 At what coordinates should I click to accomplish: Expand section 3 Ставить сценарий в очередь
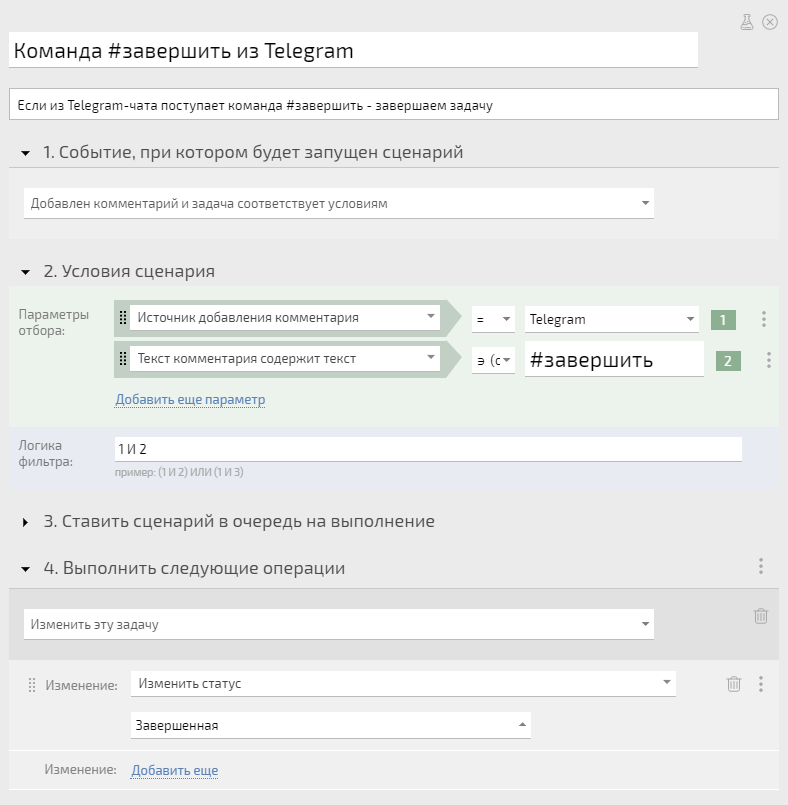click(25, 523)
